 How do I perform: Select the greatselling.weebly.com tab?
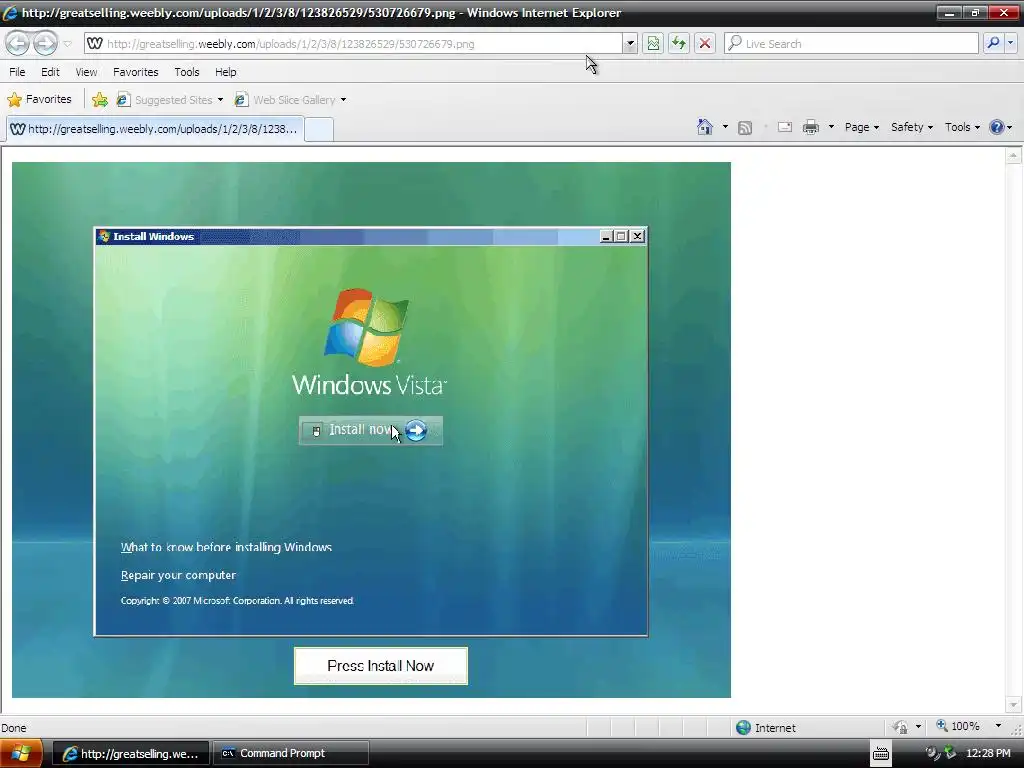point(154,129)
